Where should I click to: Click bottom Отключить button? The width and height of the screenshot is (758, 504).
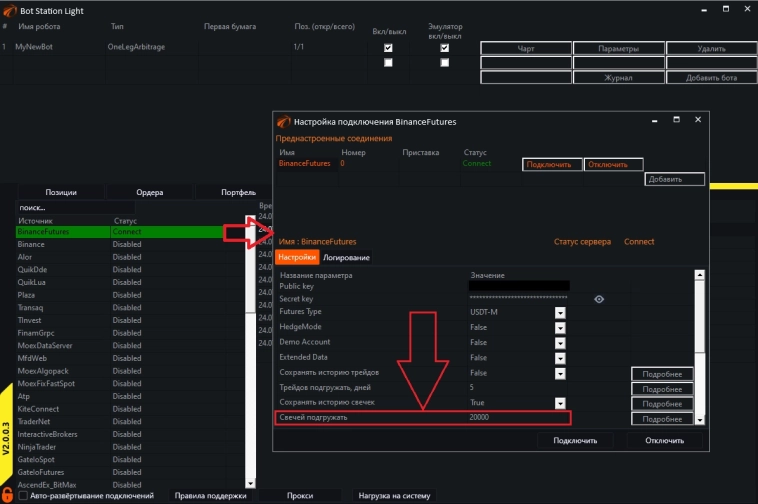click(664, 441)
